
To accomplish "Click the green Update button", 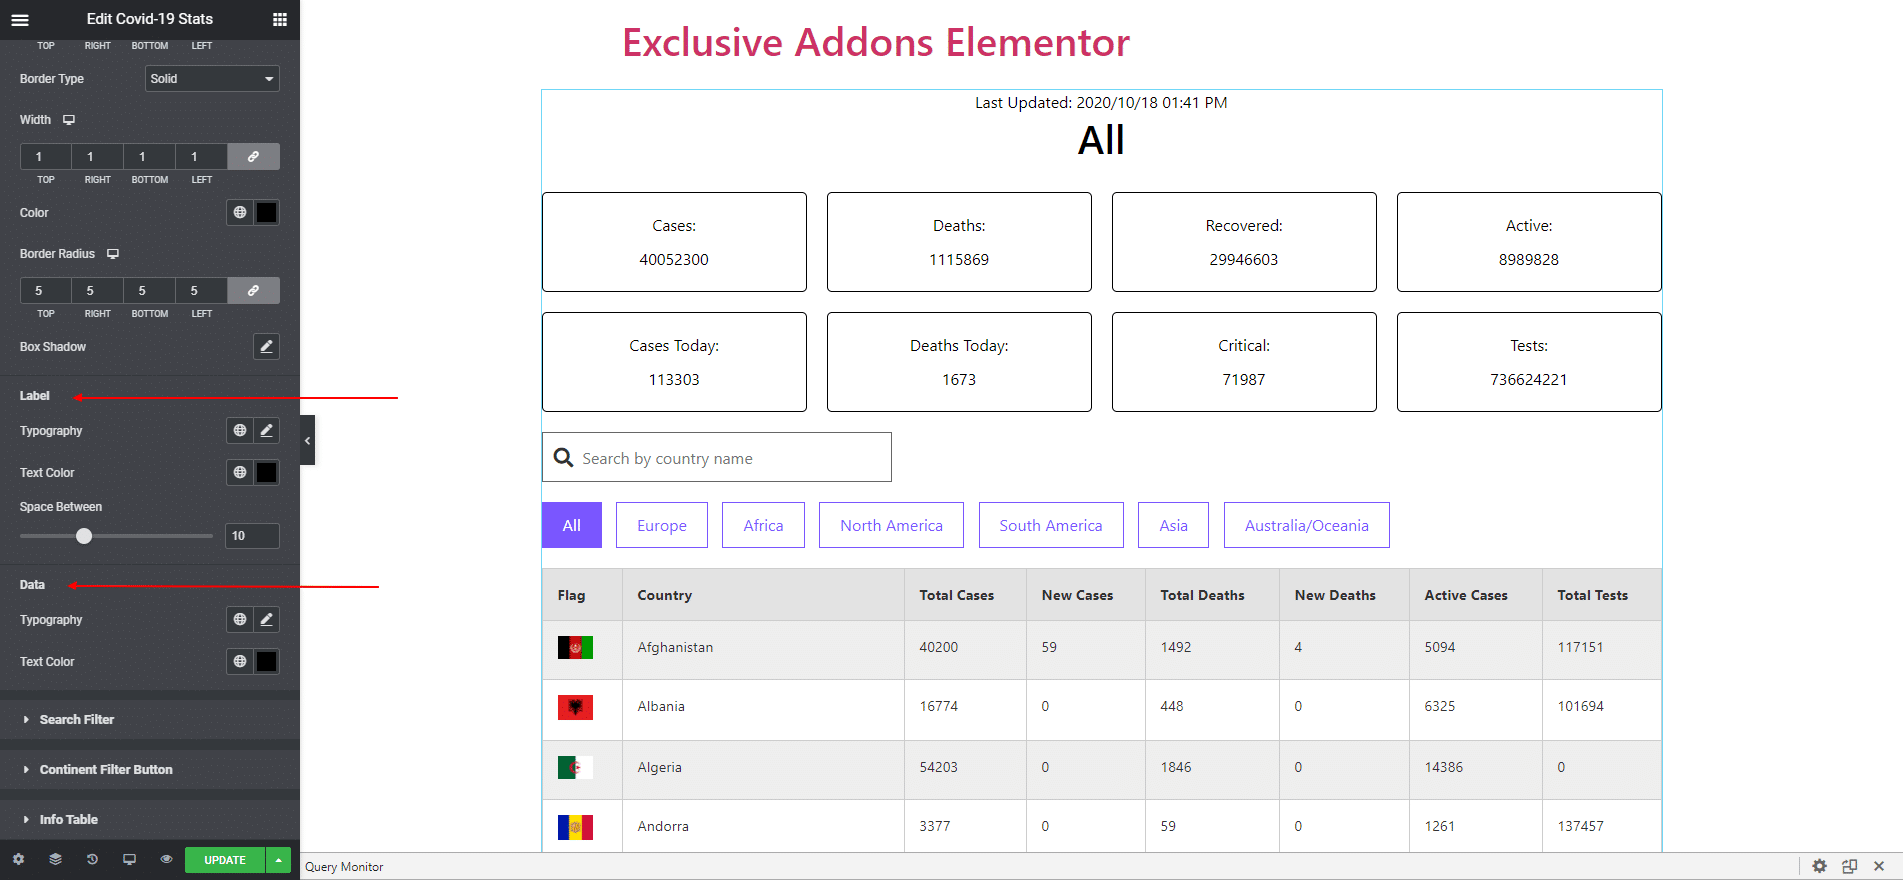I will pyautogui.click(x=225, y=860).
